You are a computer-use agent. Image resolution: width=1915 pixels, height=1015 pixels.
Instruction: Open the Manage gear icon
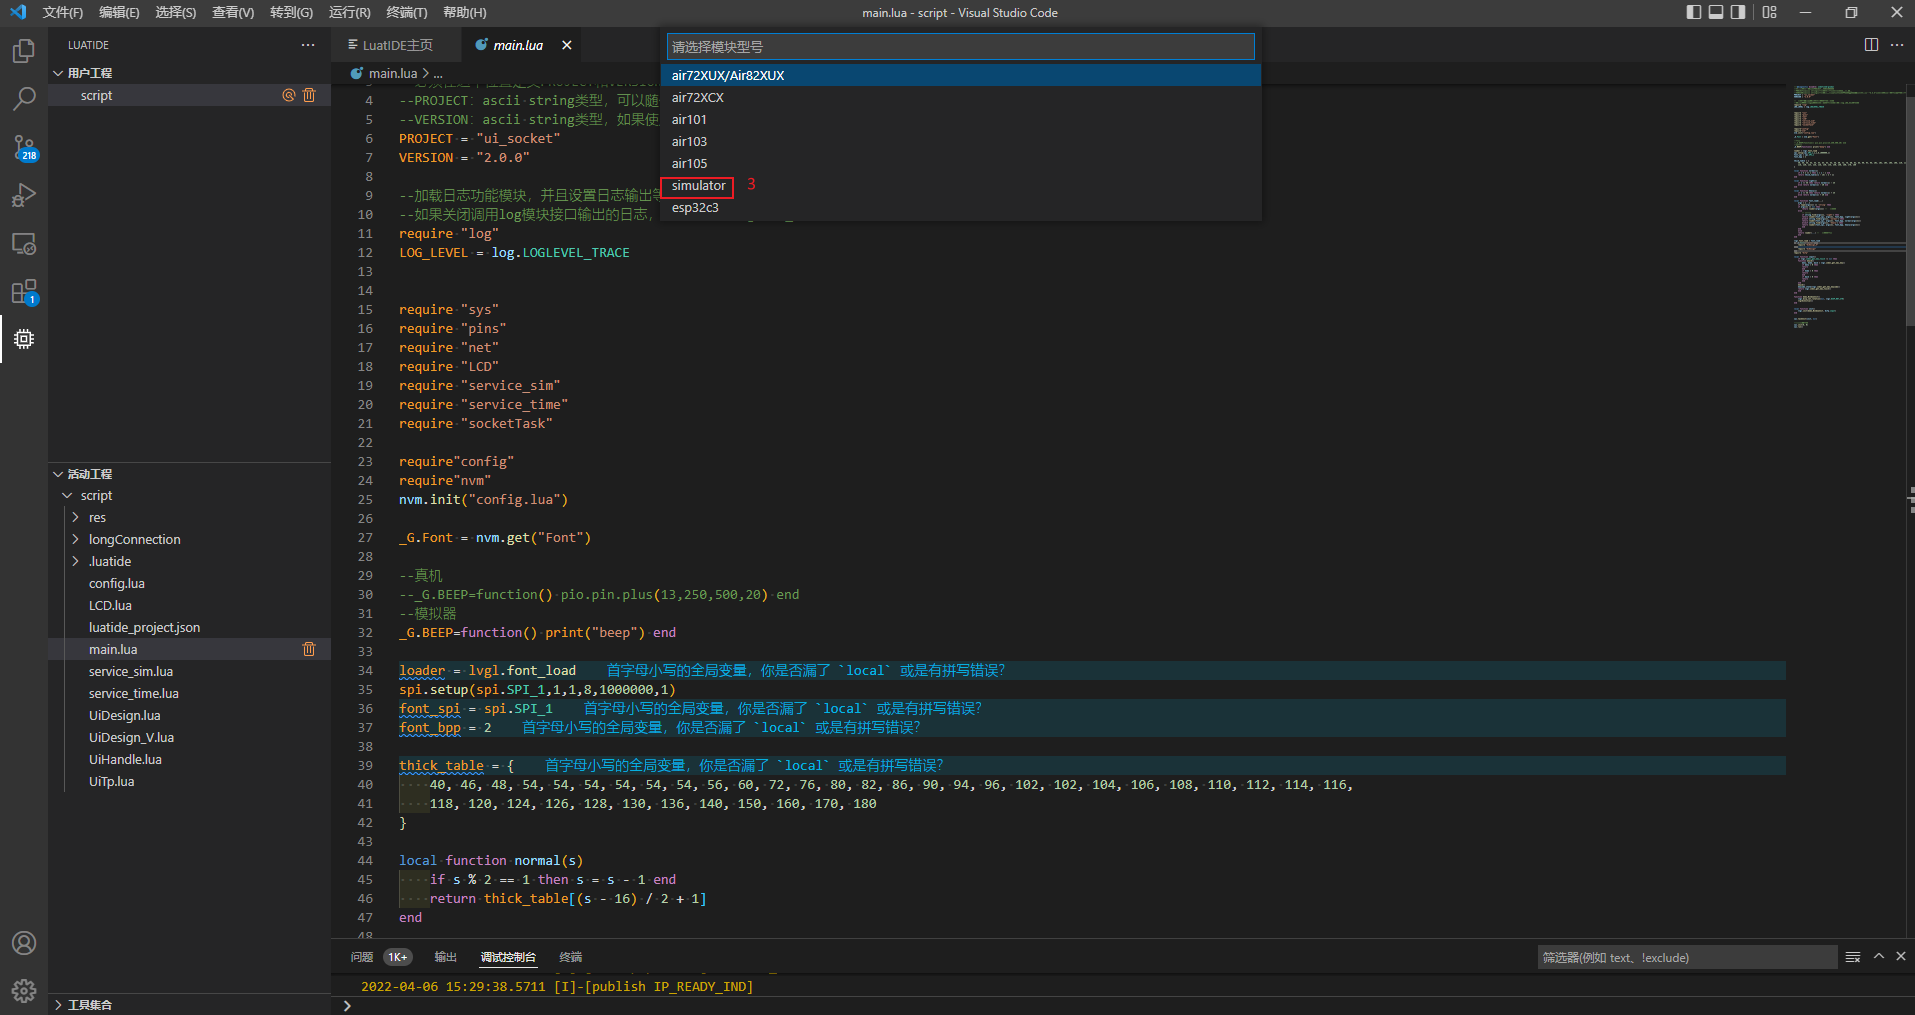point(24,991)
